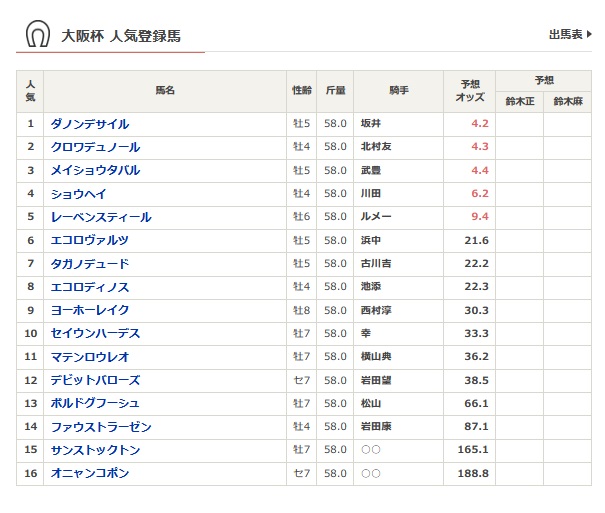Viewport: 605px width, 513px height.
Task: Click the odds value 4.3
Action: click(x=480, y=147)
